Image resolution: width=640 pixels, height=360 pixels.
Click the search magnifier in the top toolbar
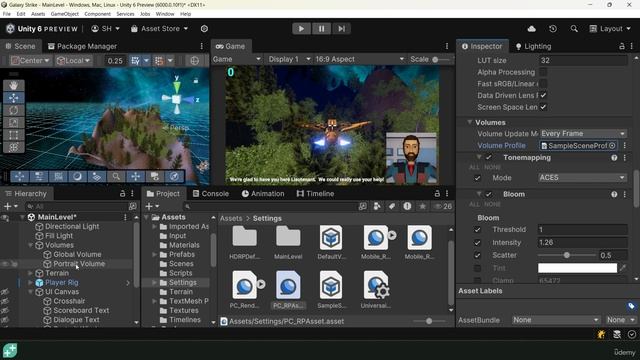coord(574,29)
